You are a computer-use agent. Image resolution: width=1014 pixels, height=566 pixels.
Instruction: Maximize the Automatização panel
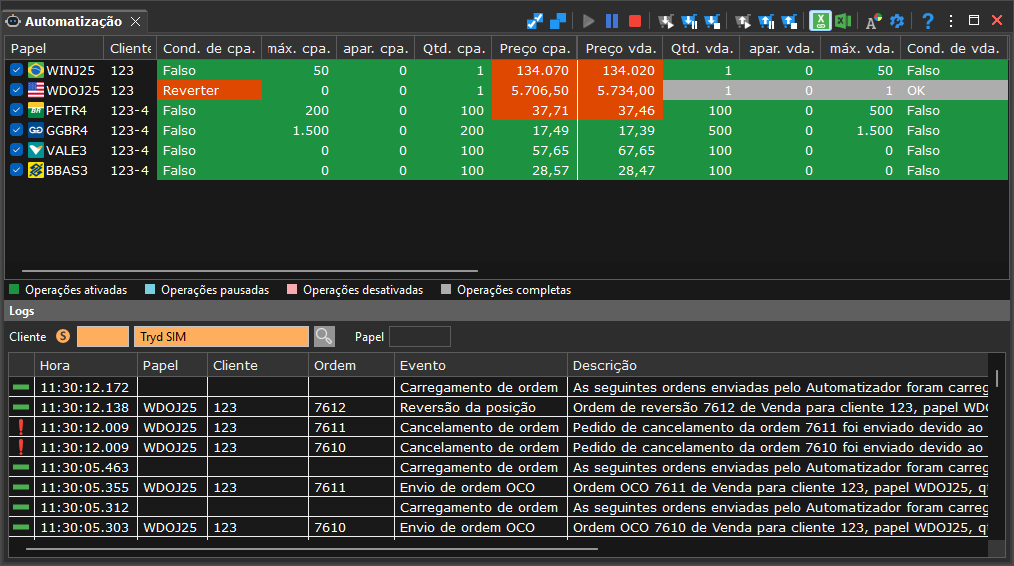point(974,21)
